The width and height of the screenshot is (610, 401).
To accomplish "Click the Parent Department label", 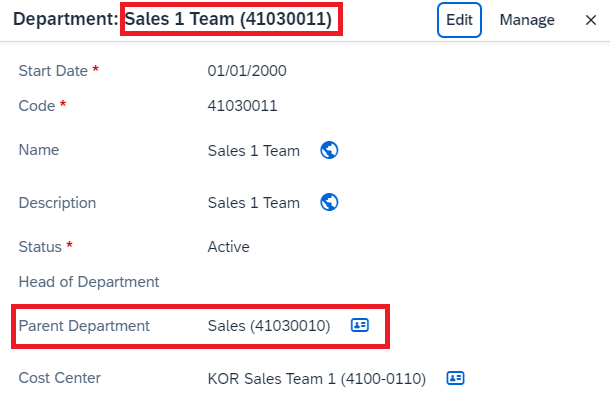I will click(84, 326).
